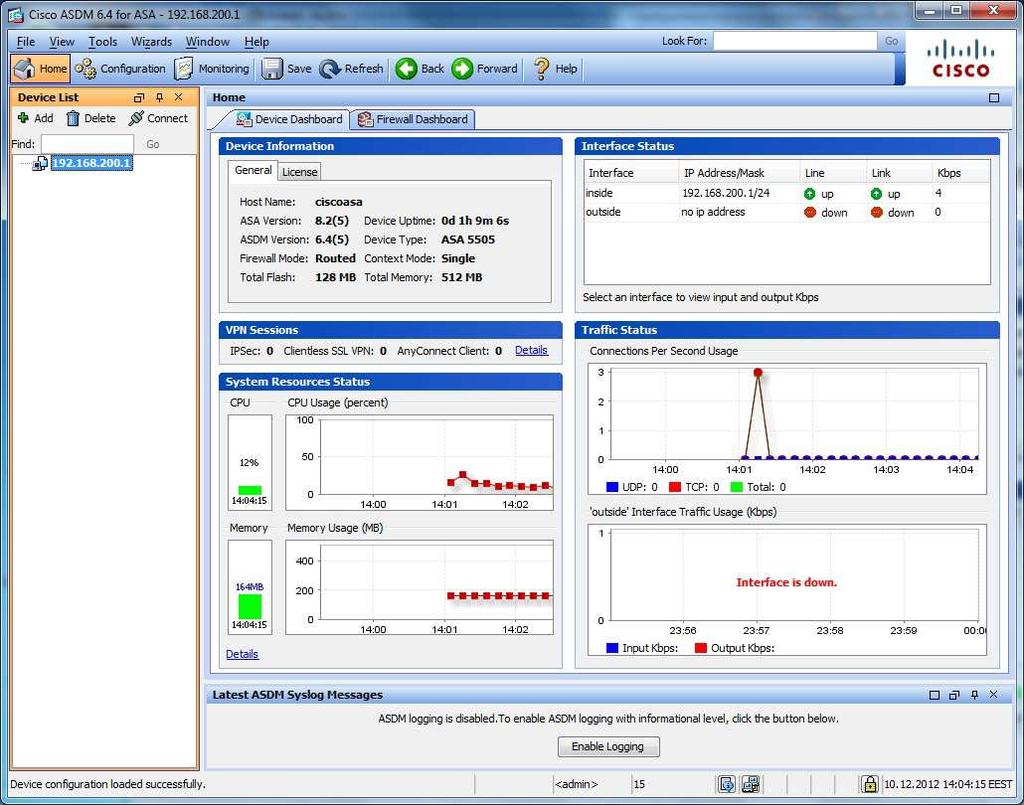Click the Interface column header

(632, 173)
